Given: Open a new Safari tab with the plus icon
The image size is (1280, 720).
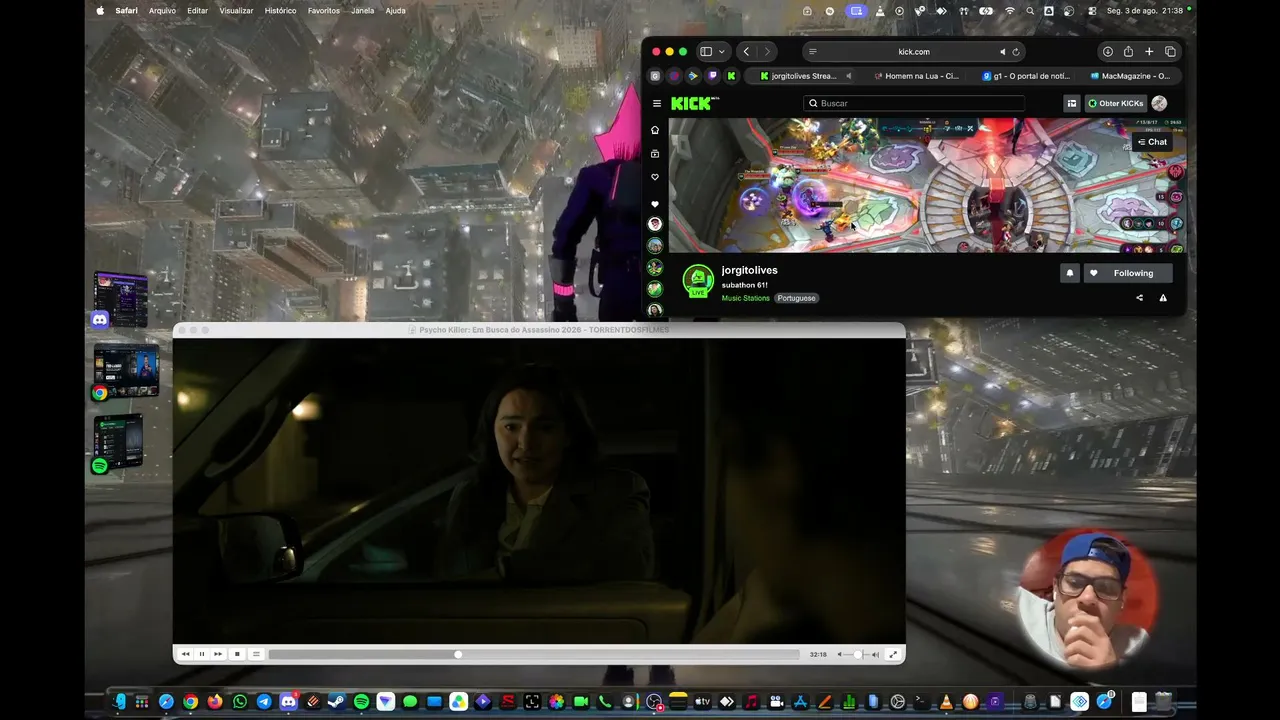Looking at the screenshot, I should pos(1149,52).
